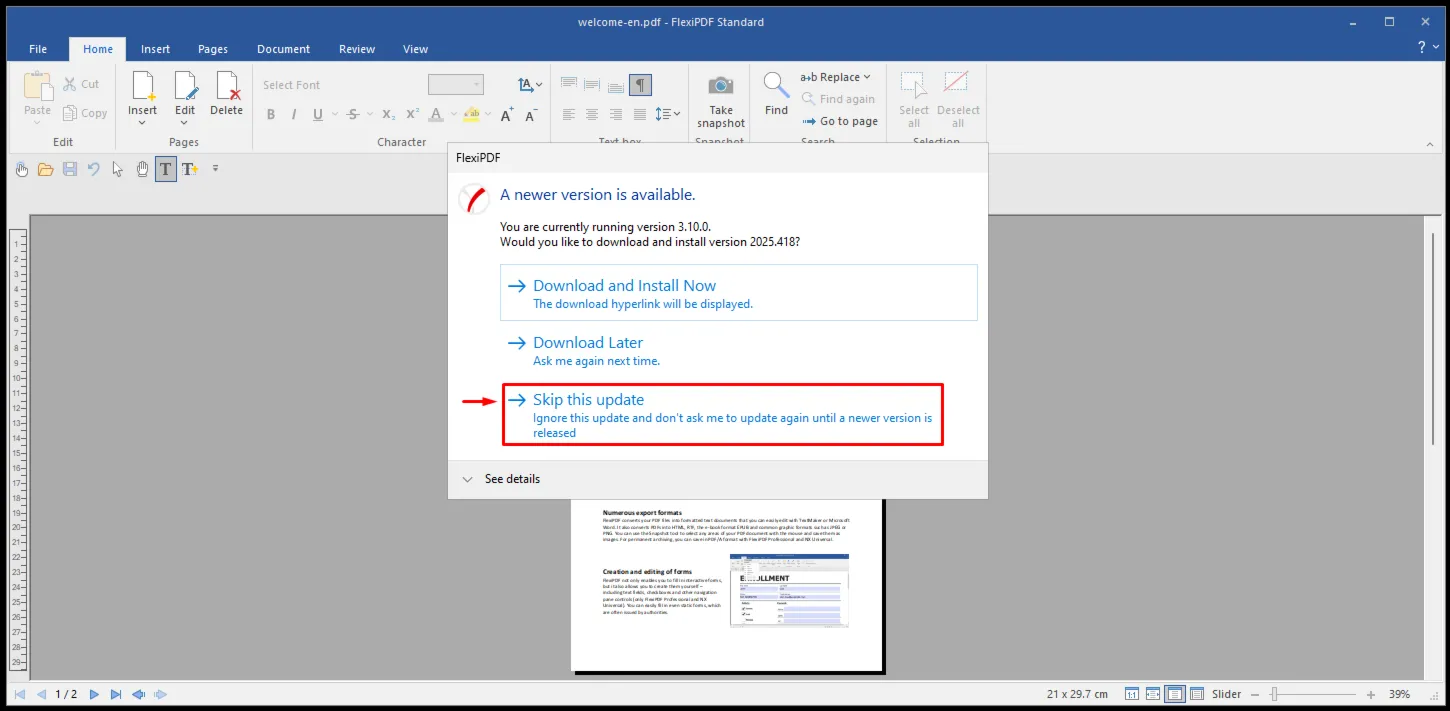Click the open folder icon
The image size is (1450, 711).
pyautogui.click(x=46, y=169)
